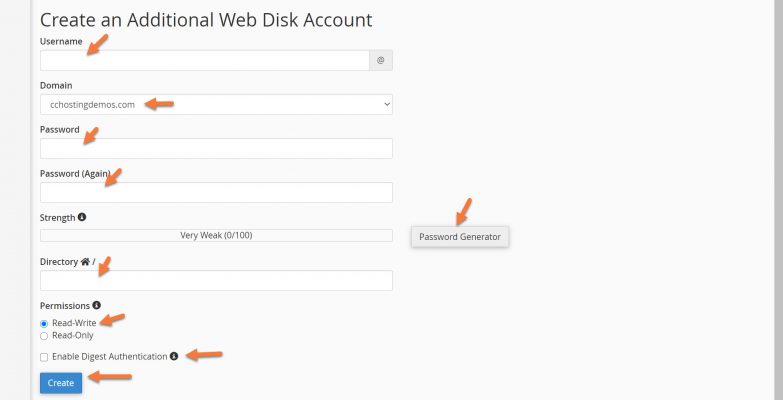
Task: Click the Digest Authentication info icon
Action: [174, 356]
